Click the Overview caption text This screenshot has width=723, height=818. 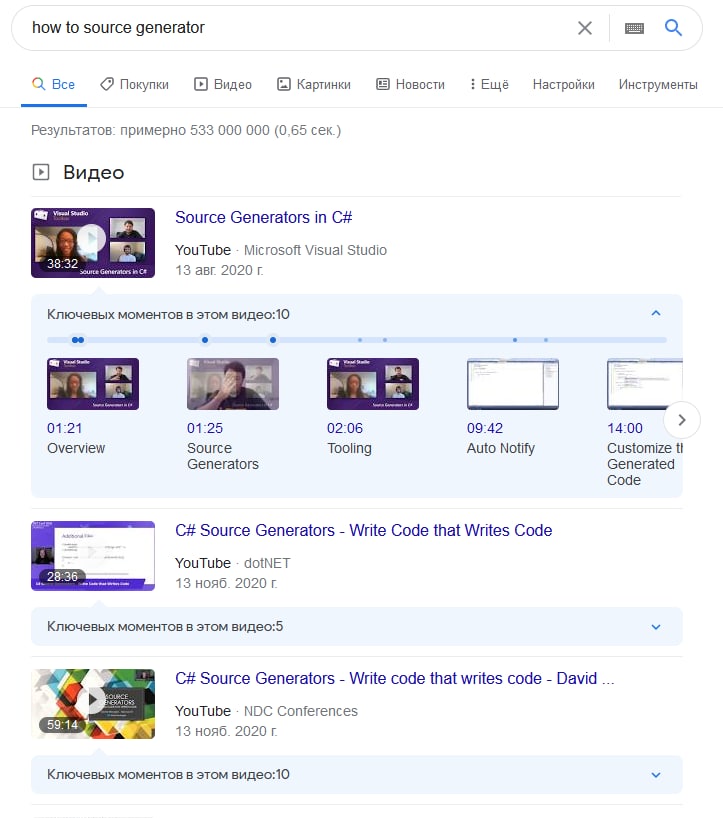tap(76, 448)
